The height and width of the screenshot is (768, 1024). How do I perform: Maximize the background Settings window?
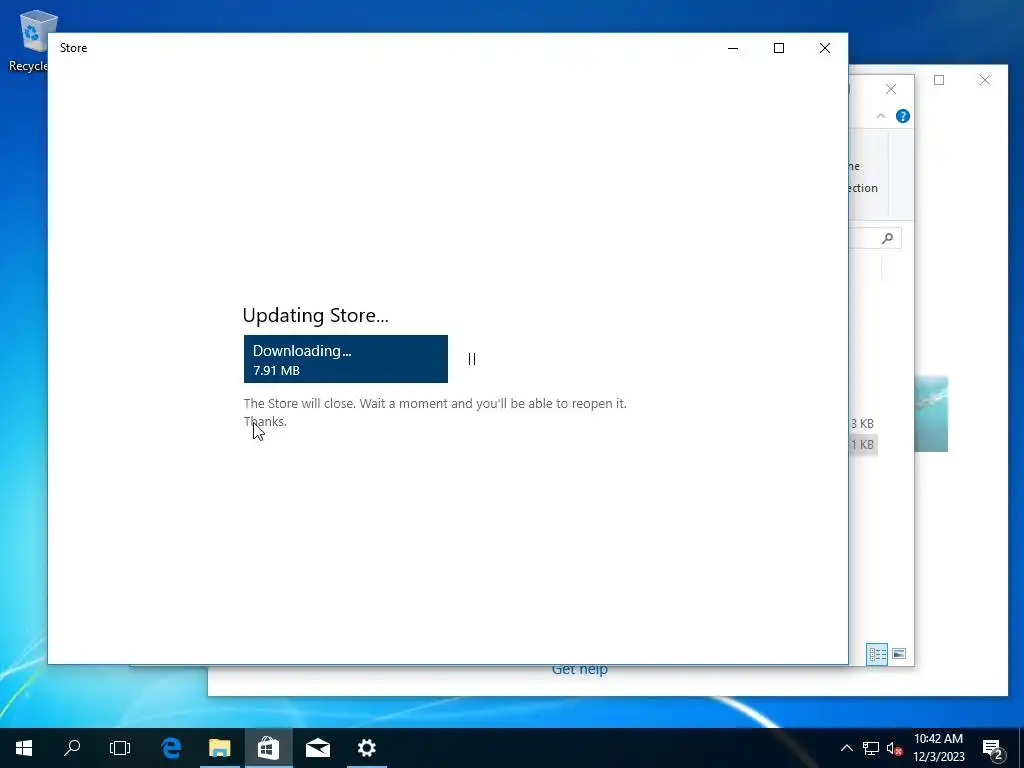(938, 80)
